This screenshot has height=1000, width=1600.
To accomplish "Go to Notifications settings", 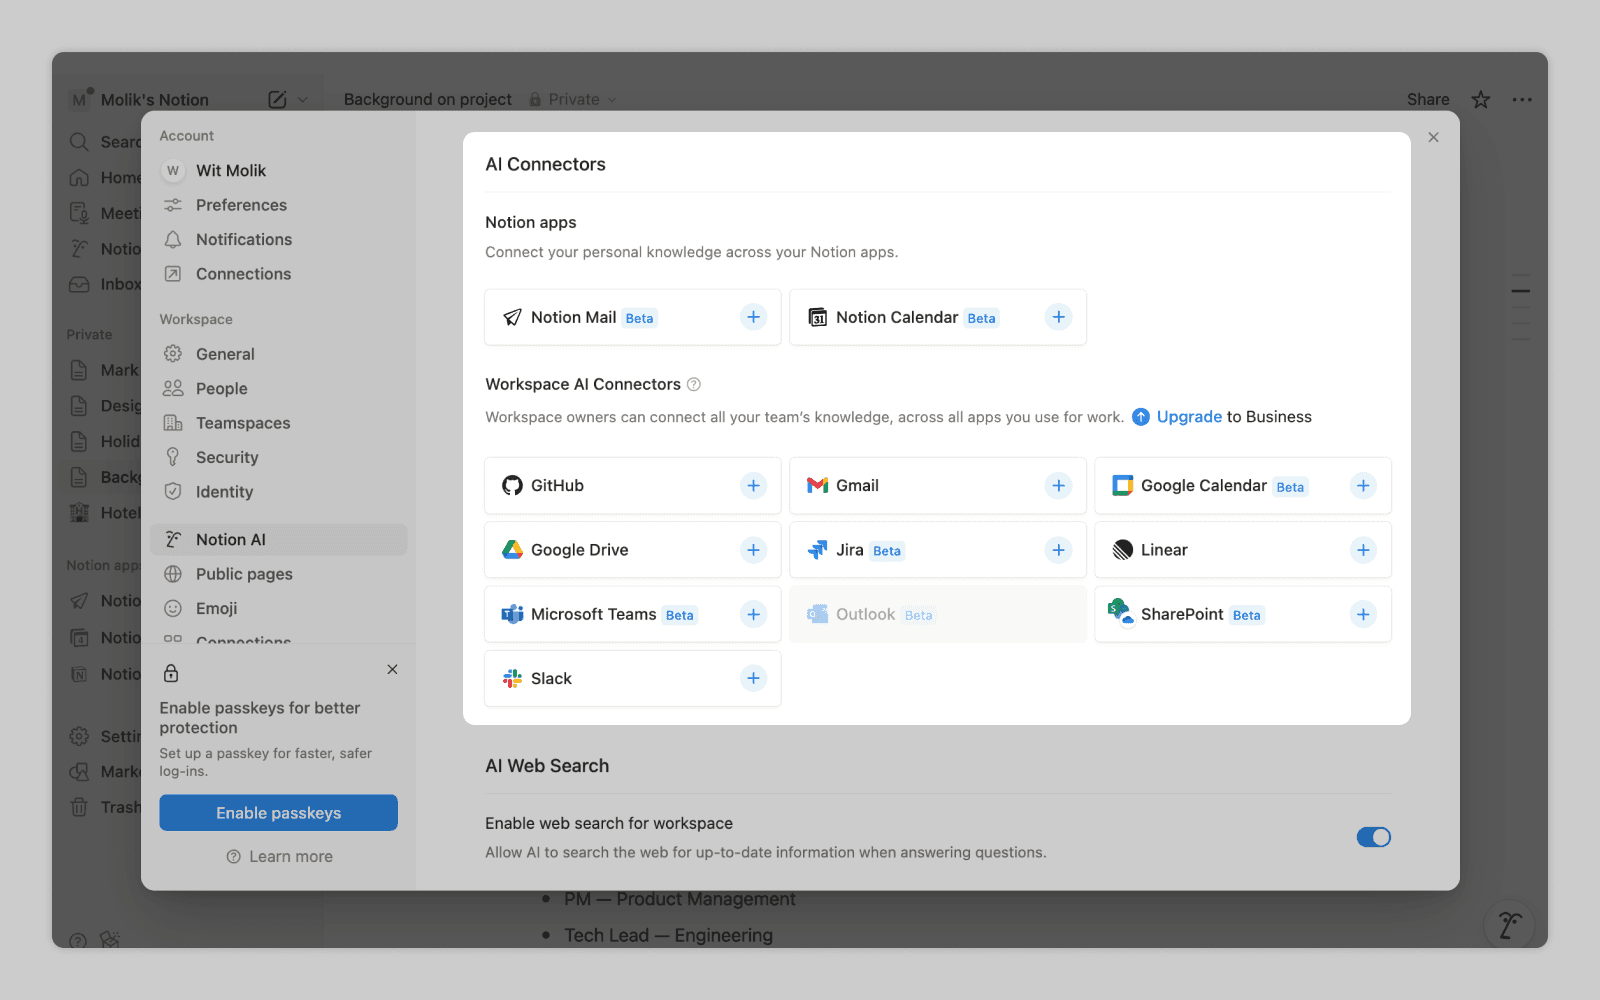I will click(278, 239).
